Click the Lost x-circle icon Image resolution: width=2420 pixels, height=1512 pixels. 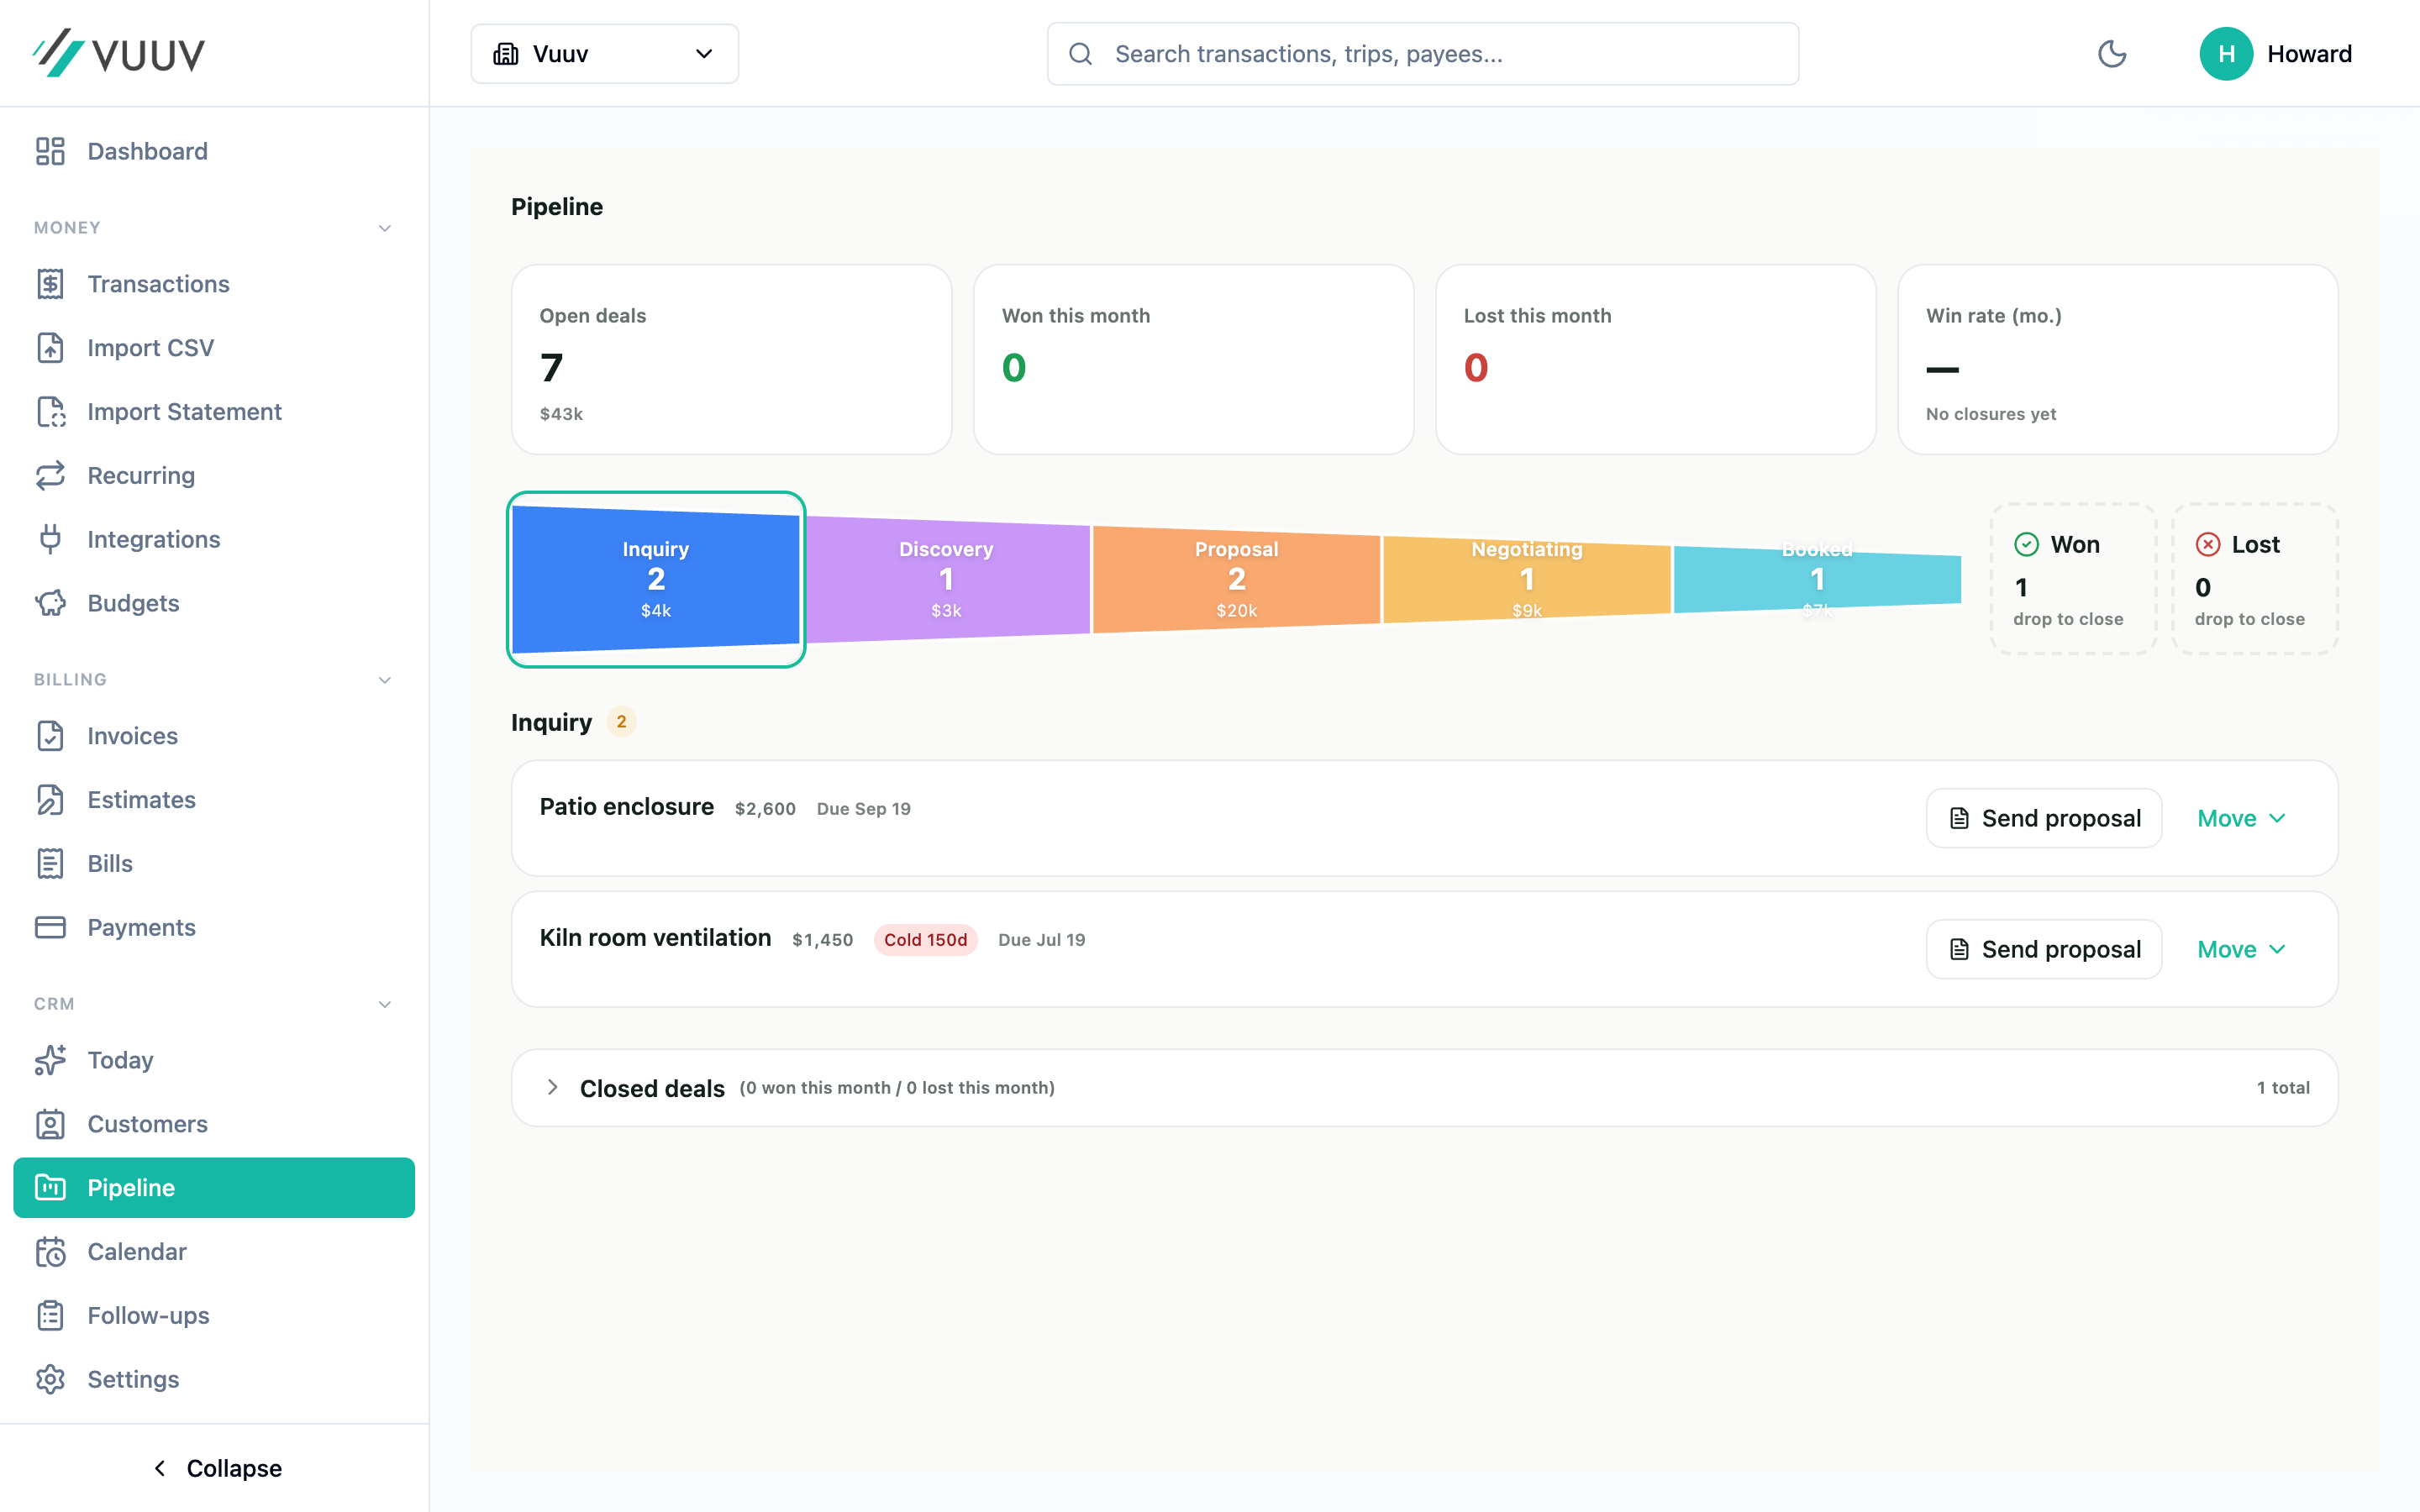click(x=2208, y=544)
